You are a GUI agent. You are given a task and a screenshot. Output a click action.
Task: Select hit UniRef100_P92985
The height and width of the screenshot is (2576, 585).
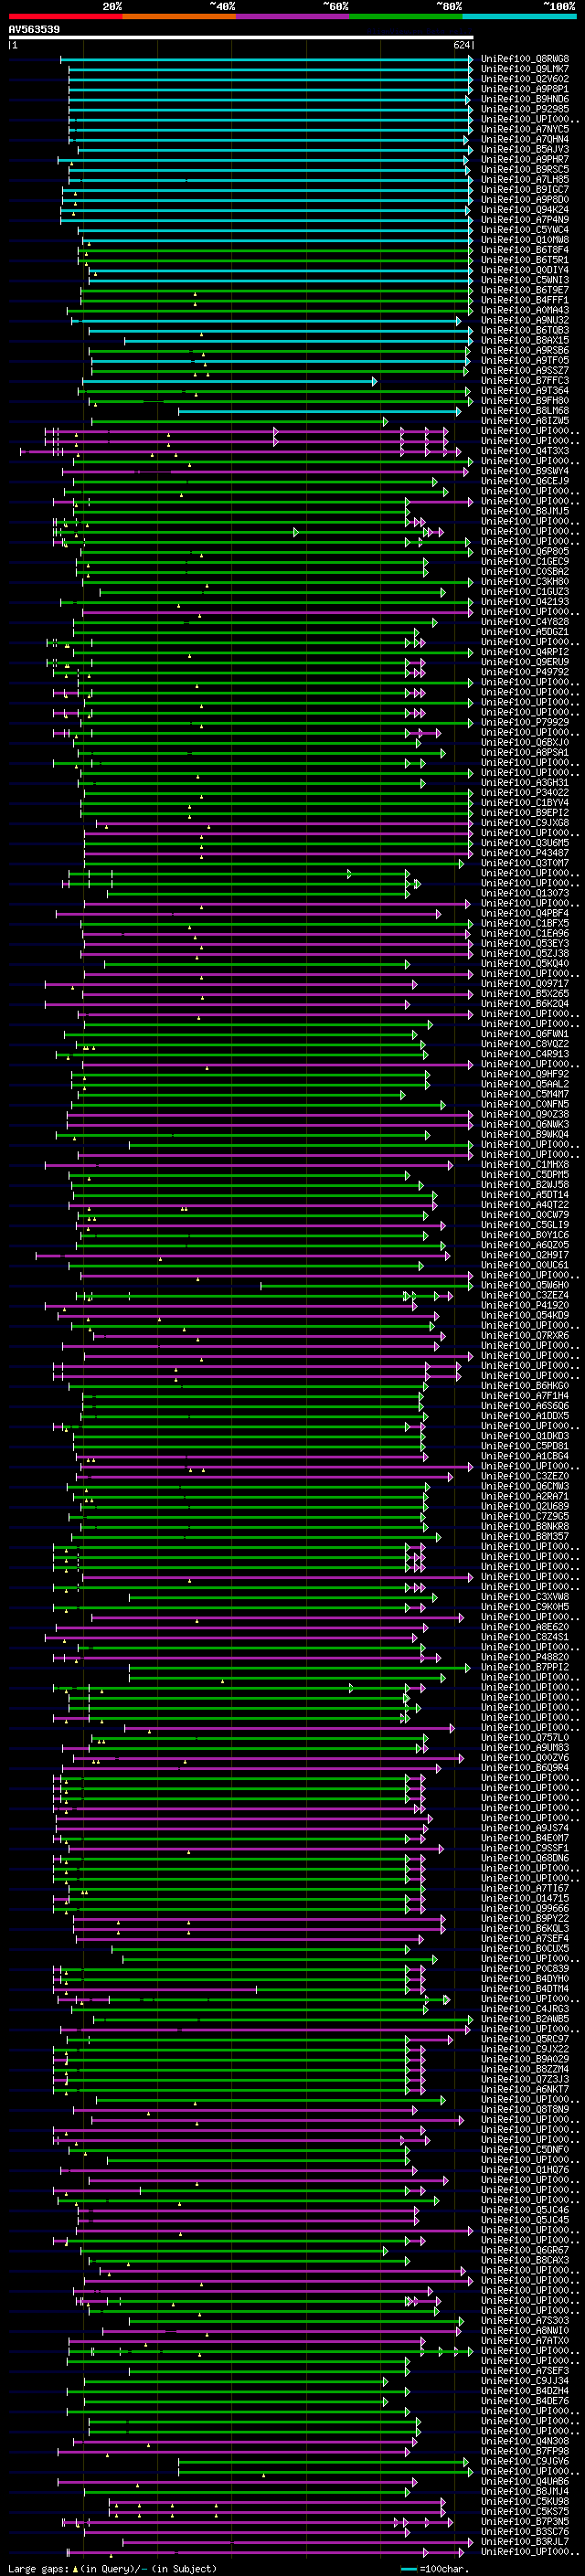(x=525, y=109)
